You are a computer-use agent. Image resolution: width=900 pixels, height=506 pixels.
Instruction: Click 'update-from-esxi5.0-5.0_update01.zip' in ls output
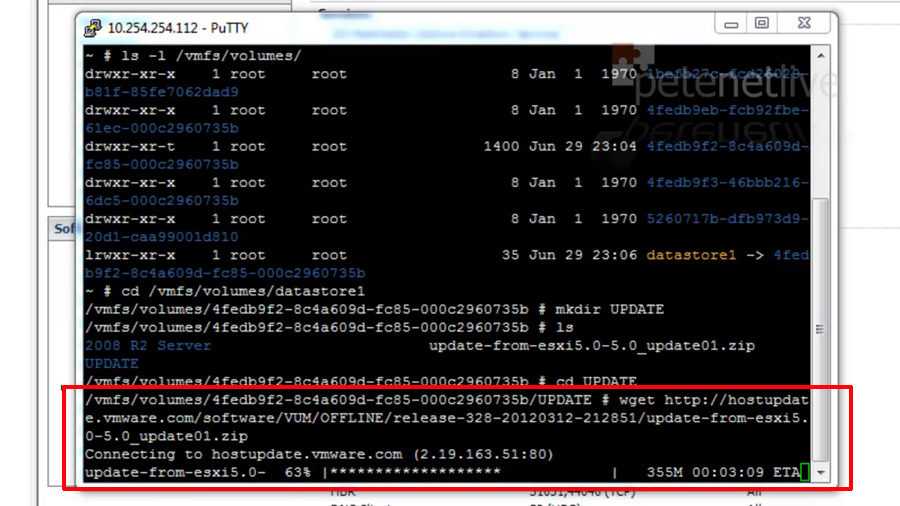pyautogui.click(x=592, y=345)
